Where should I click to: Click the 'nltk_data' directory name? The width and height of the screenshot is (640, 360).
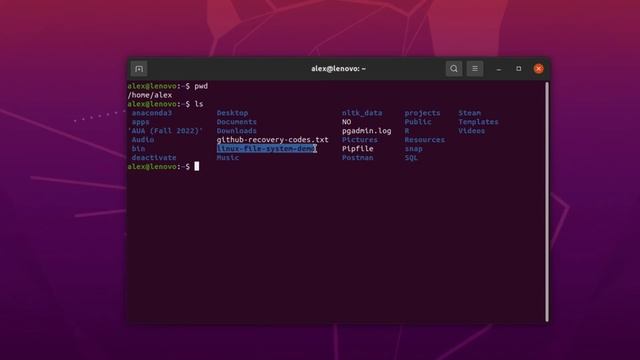(x=362, y=113)
